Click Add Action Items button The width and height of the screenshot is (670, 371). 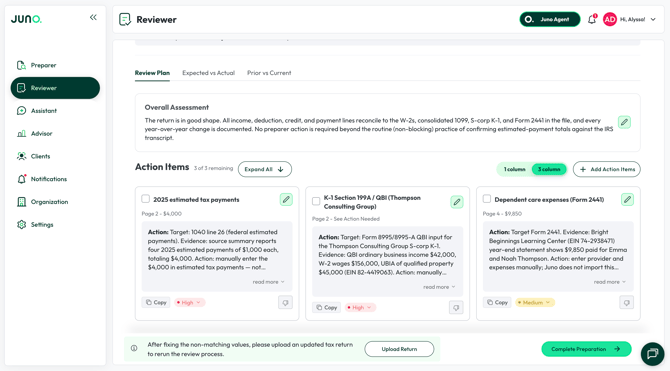pyautogui.click(x=607, y=169)
